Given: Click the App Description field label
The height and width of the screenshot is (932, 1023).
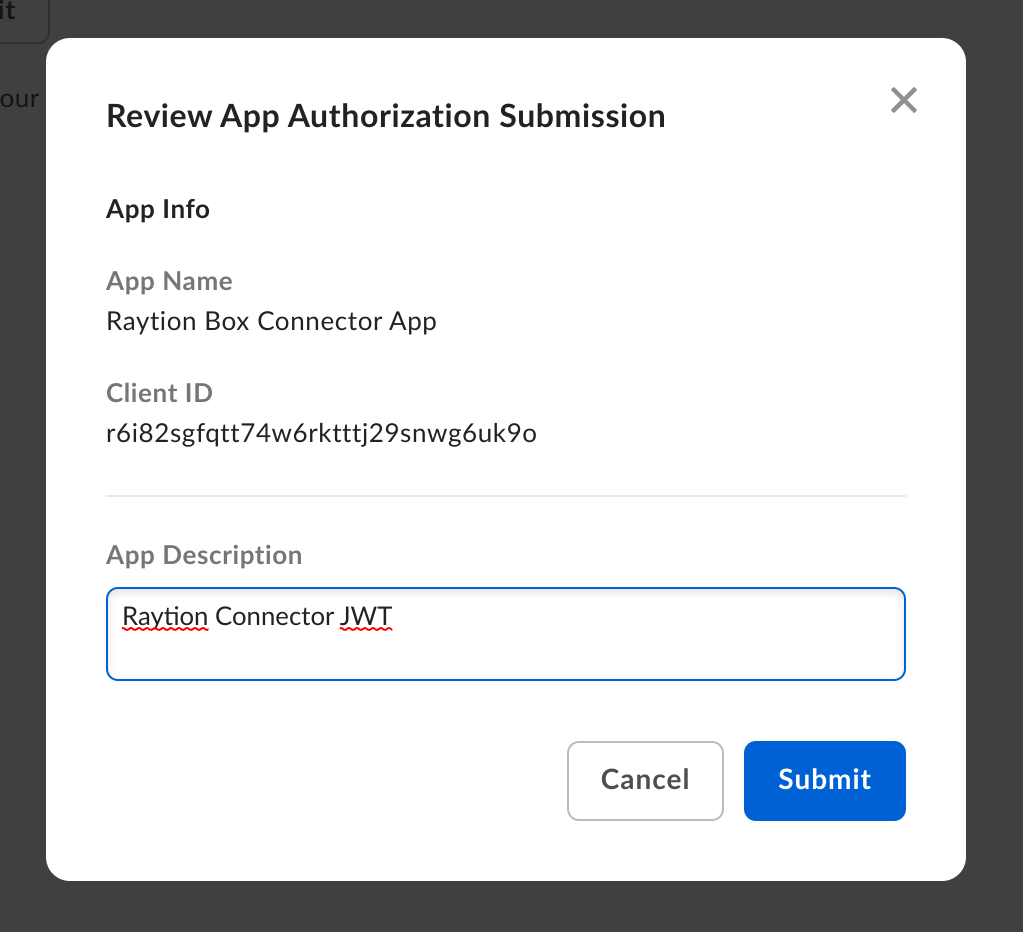Looking at the screenshot, I should click(x=204, y=555).
